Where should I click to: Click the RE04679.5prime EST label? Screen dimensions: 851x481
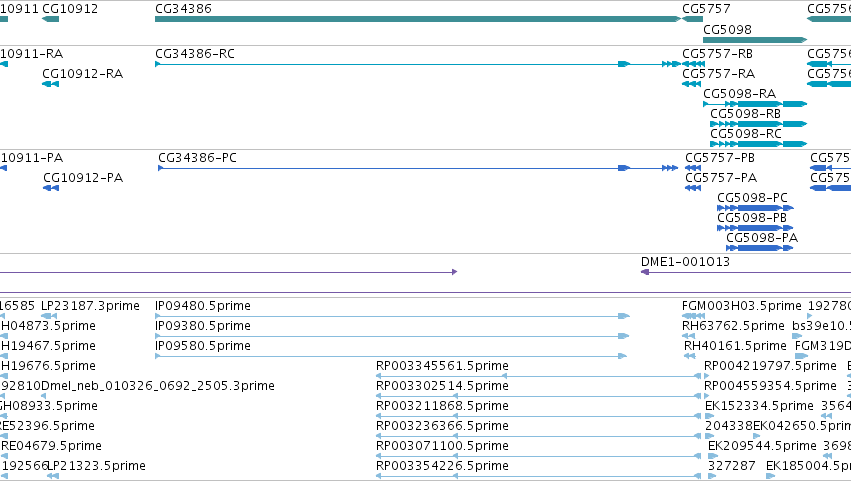pos(51,447)
